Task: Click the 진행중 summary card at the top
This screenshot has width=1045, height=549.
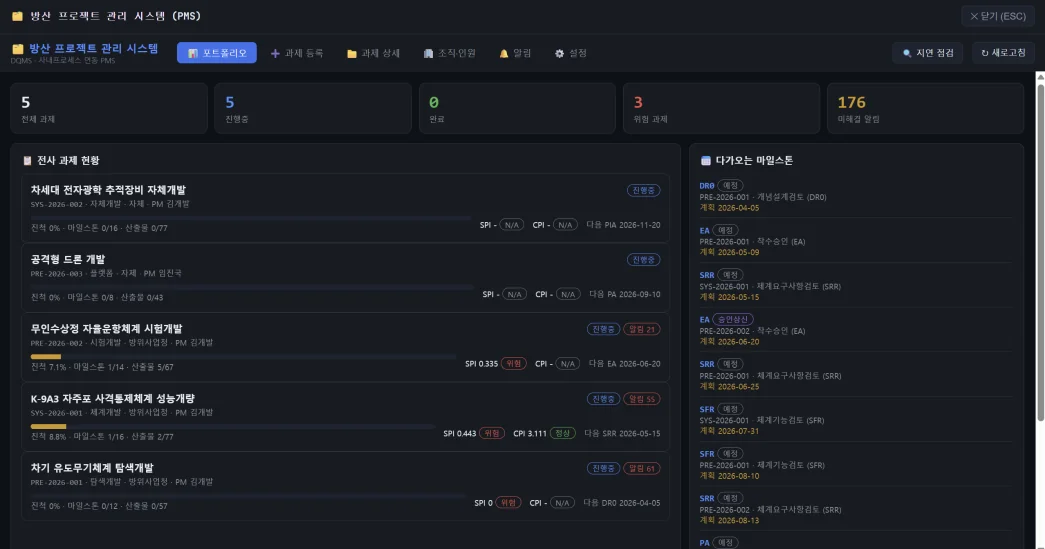Action: [313, 109]
